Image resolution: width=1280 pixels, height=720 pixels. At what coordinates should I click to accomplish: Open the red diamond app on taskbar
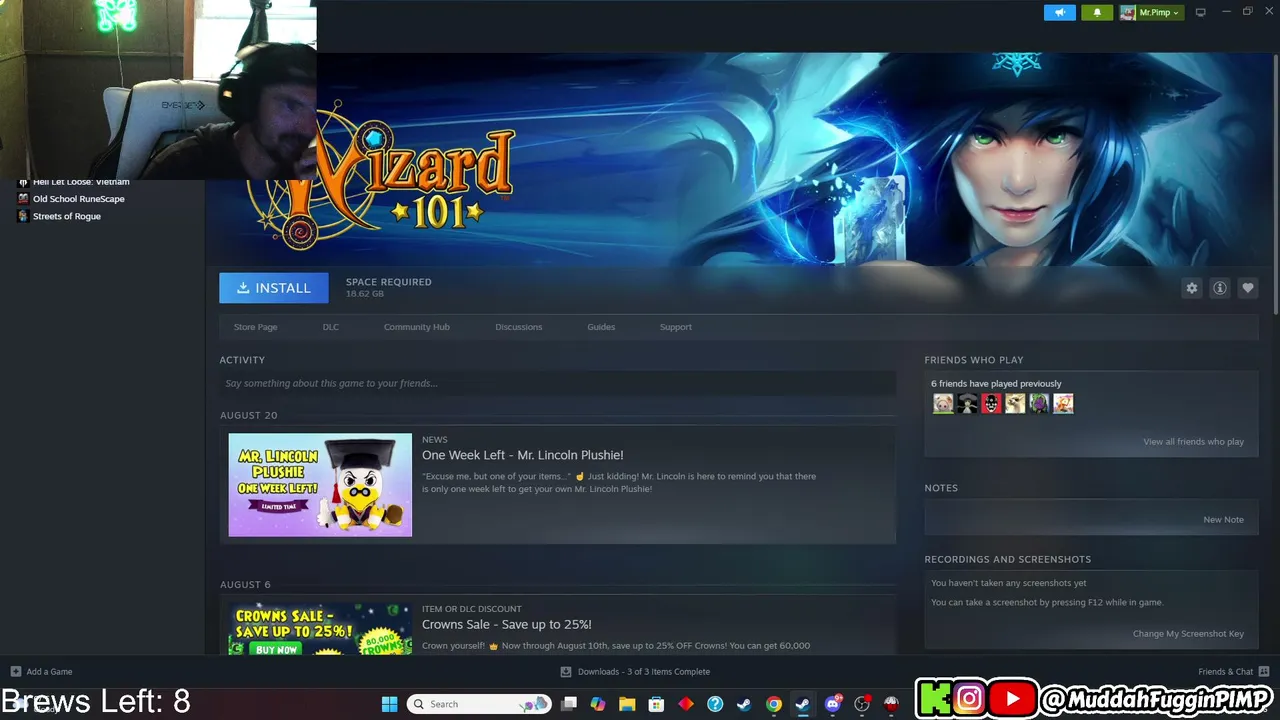coord(686,704)
